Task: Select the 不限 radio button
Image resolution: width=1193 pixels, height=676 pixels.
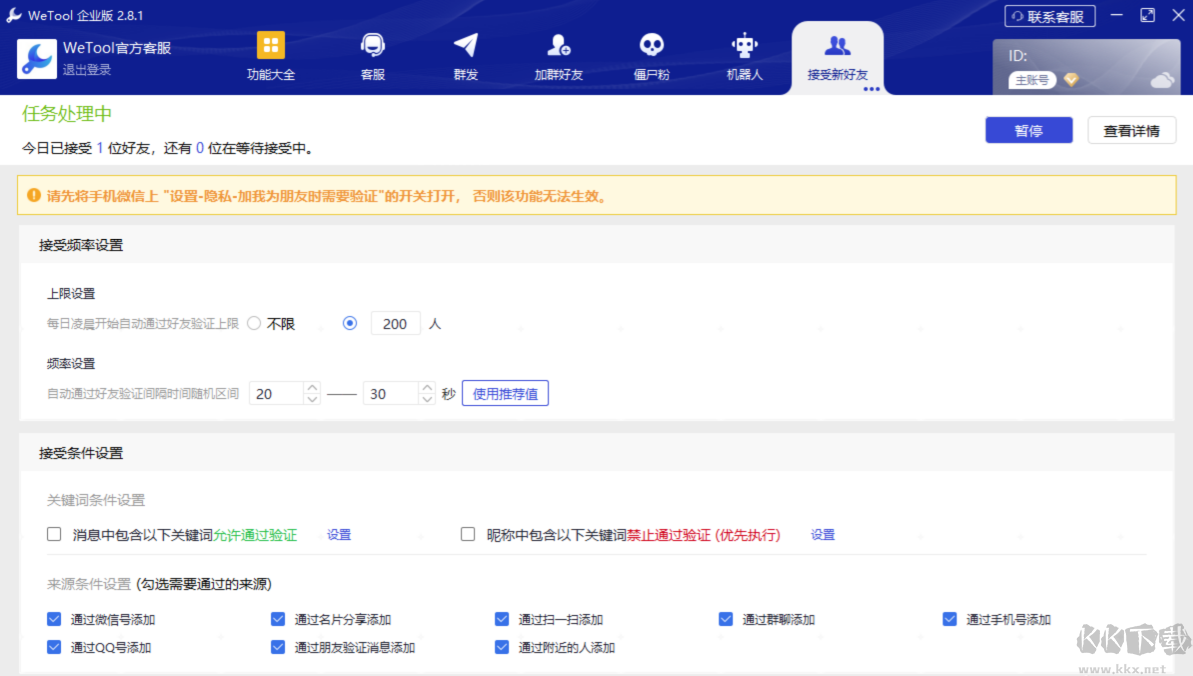Action: [254, 322]
